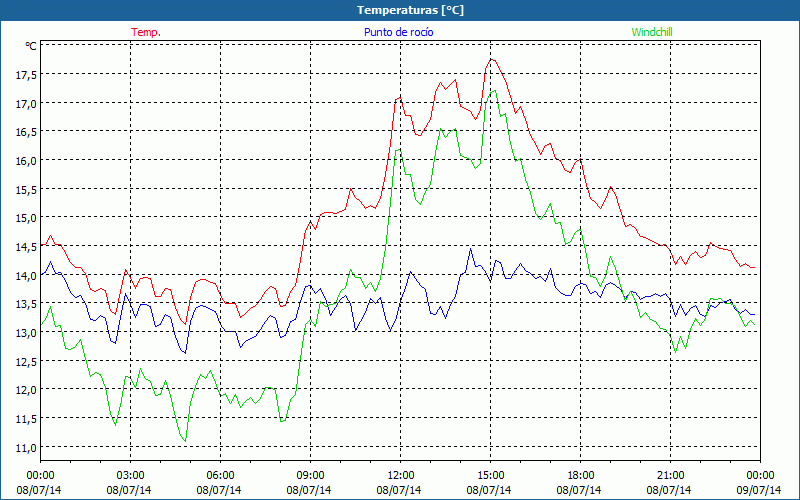Click the 13,5 y-axis value
800x500 pixels.
coord(26,304)
